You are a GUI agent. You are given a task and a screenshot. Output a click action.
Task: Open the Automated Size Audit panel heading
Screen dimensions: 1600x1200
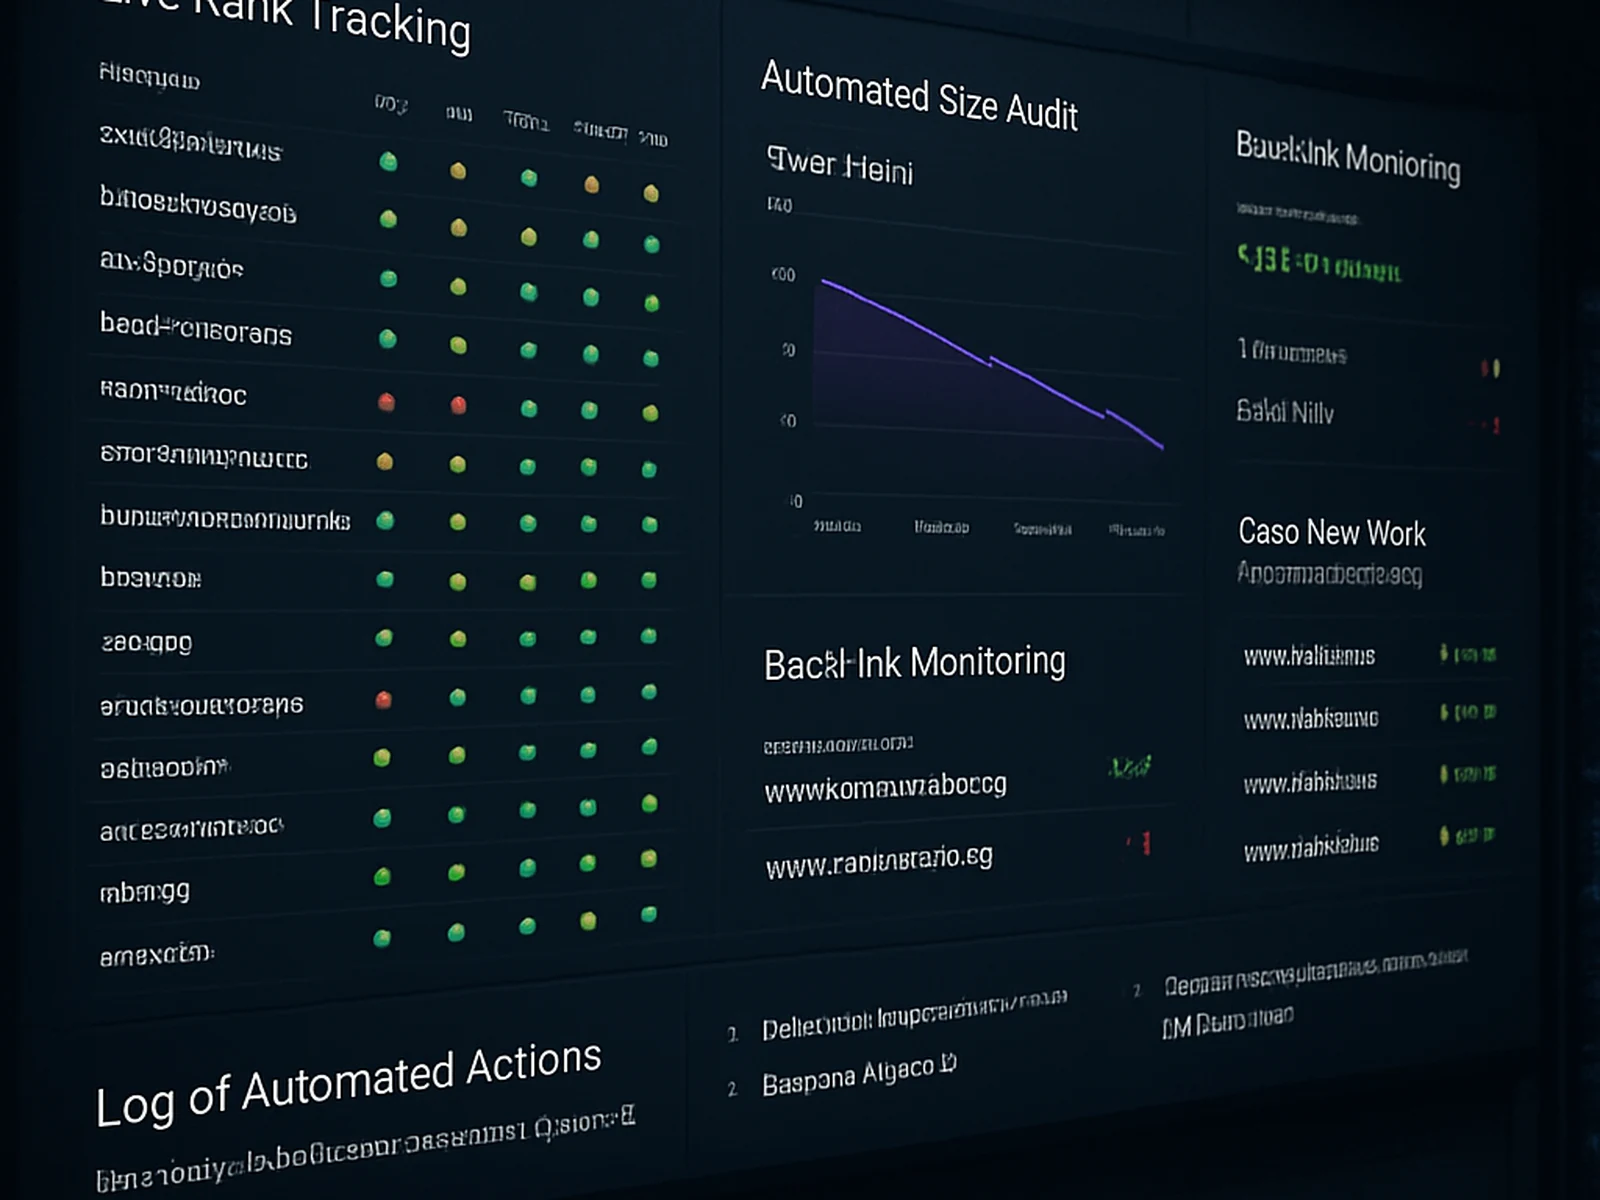[x=919, y=96]
